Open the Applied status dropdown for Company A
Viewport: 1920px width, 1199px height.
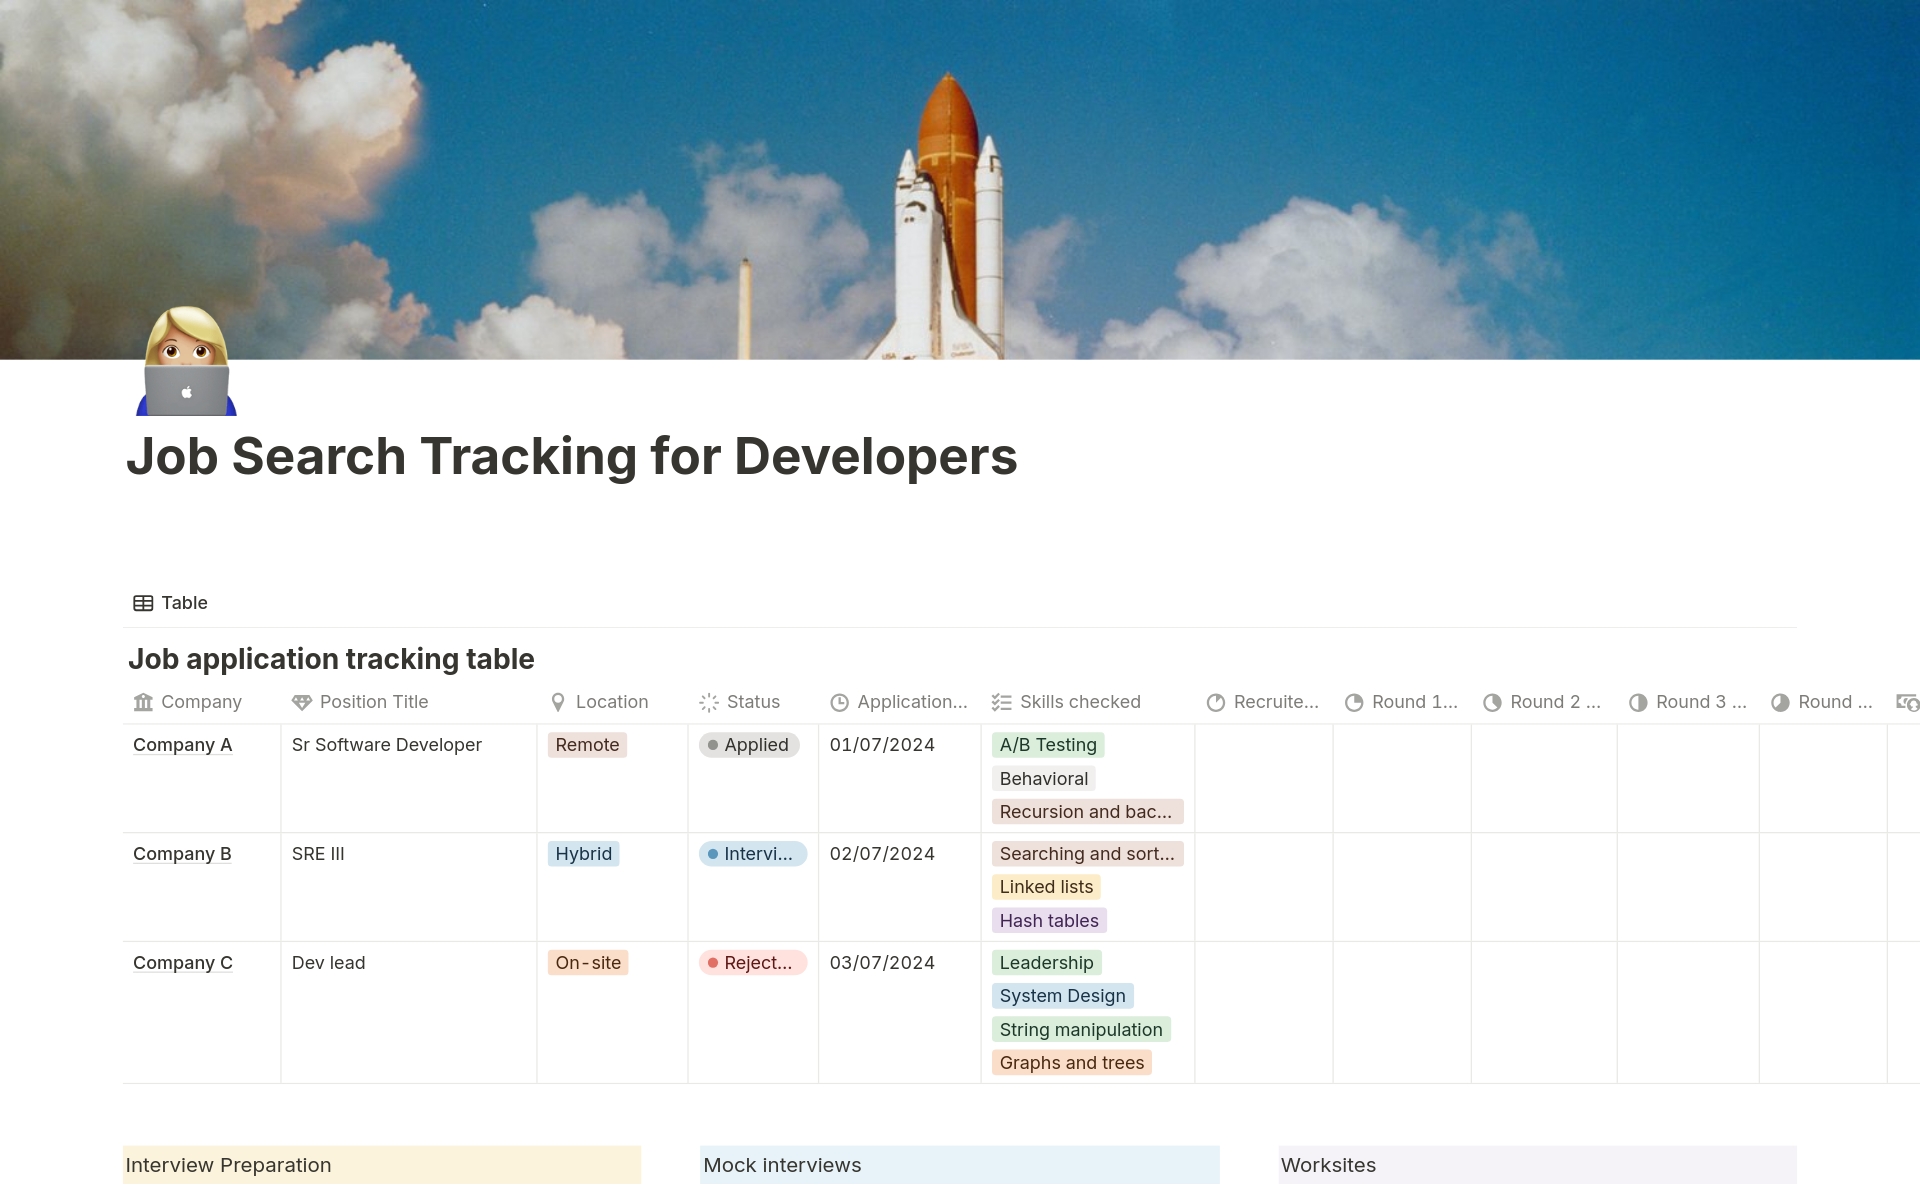click(x=749, y=745)
